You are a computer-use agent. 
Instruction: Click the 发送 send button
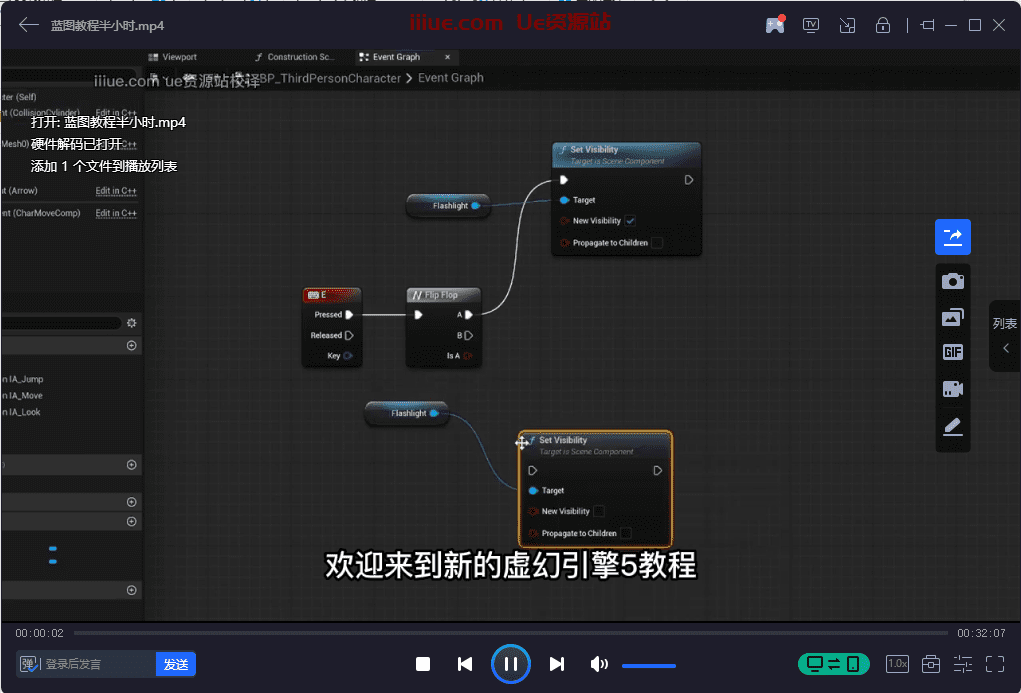(x=176, y=664)
